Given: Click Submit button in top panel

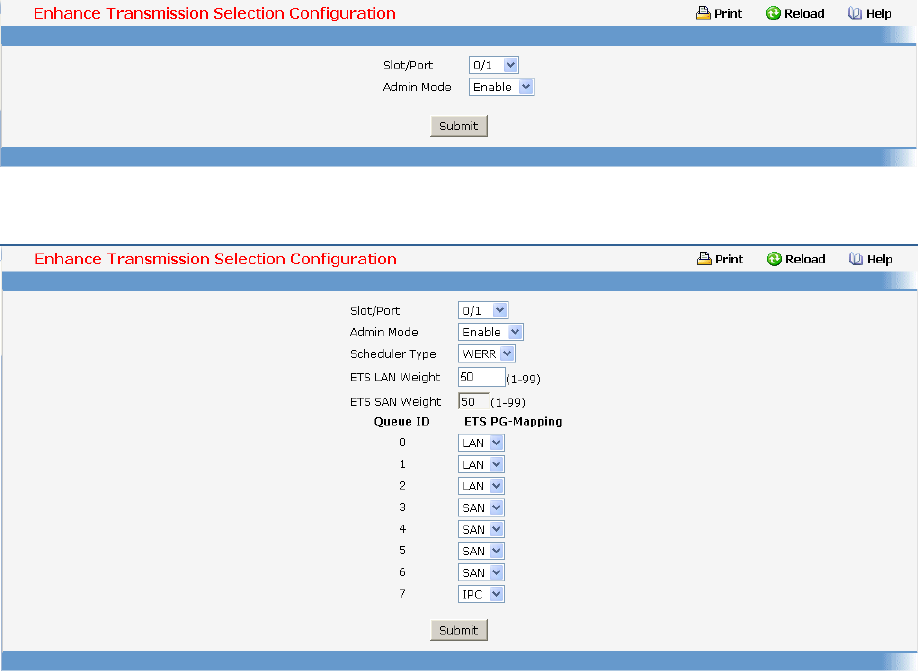Looking at the screenshot, I should pos(458,126).
